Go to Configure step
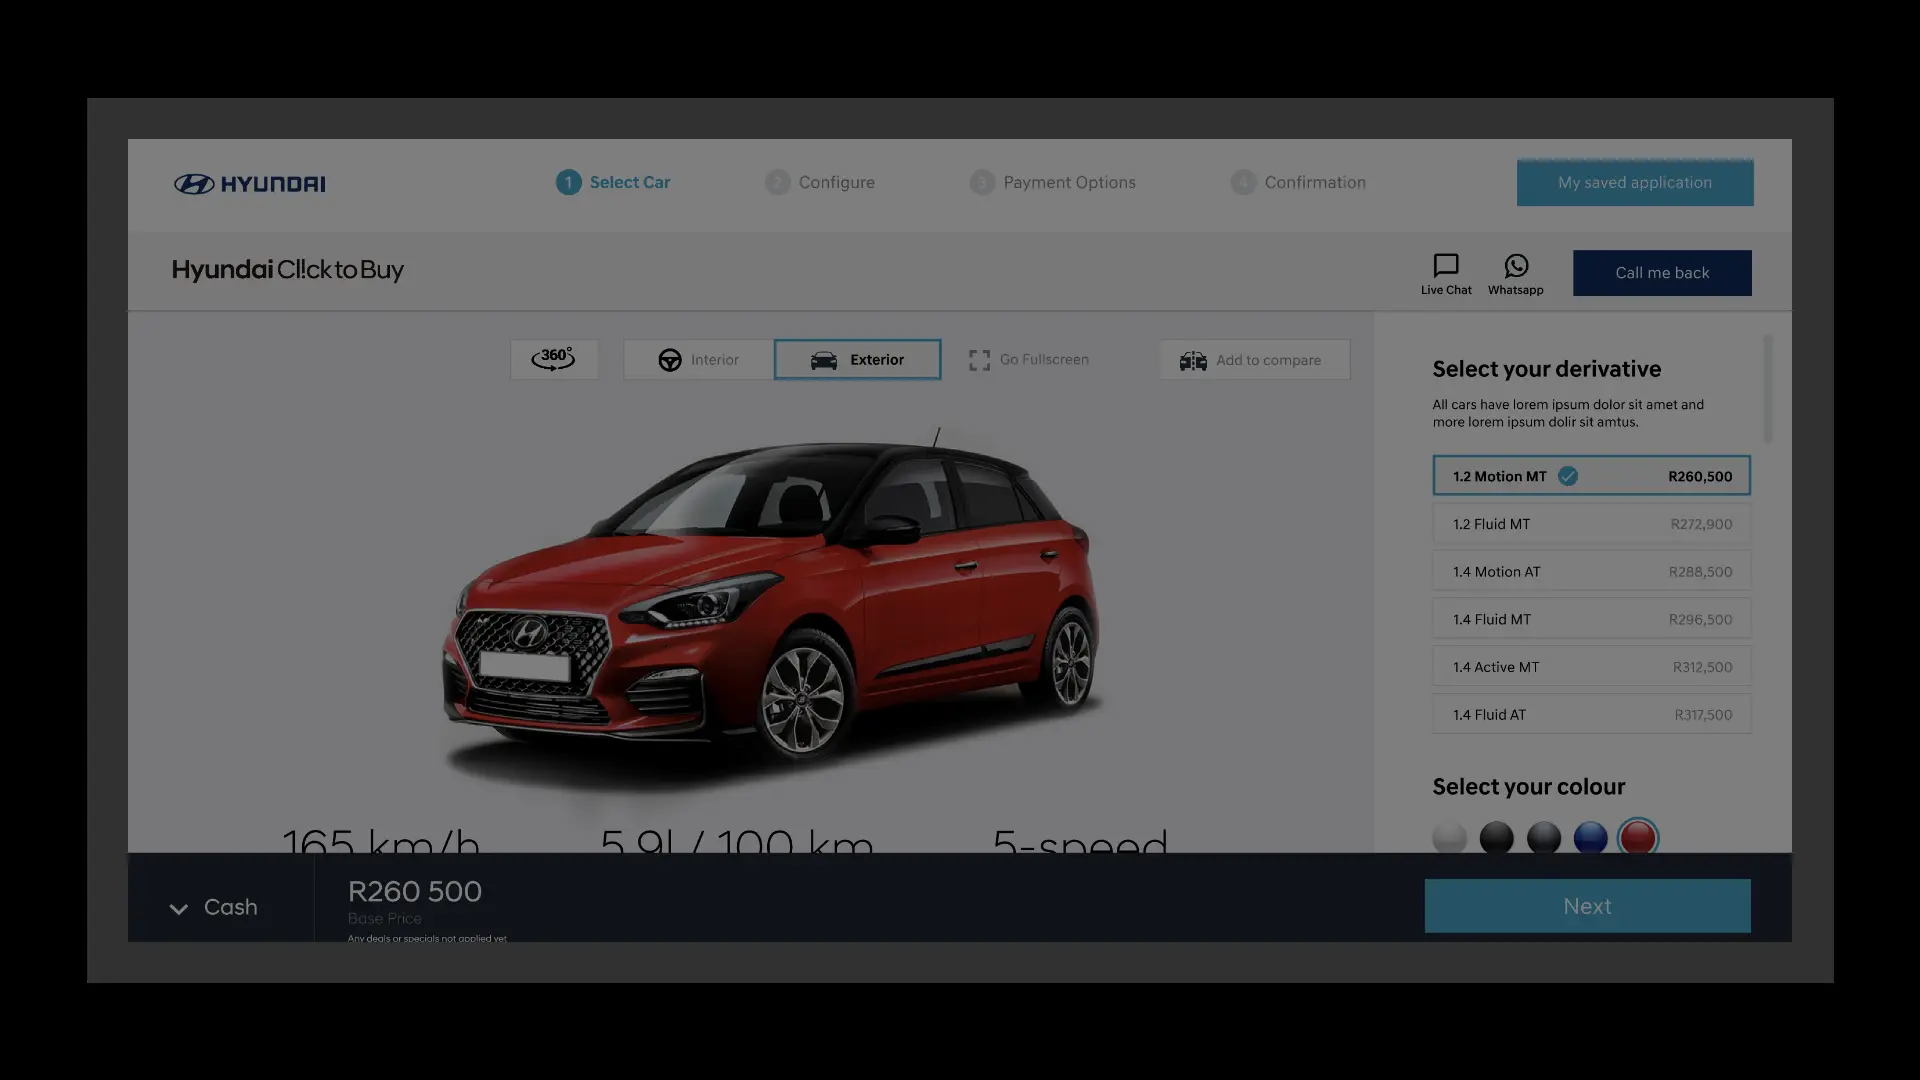 pos(820,183)
